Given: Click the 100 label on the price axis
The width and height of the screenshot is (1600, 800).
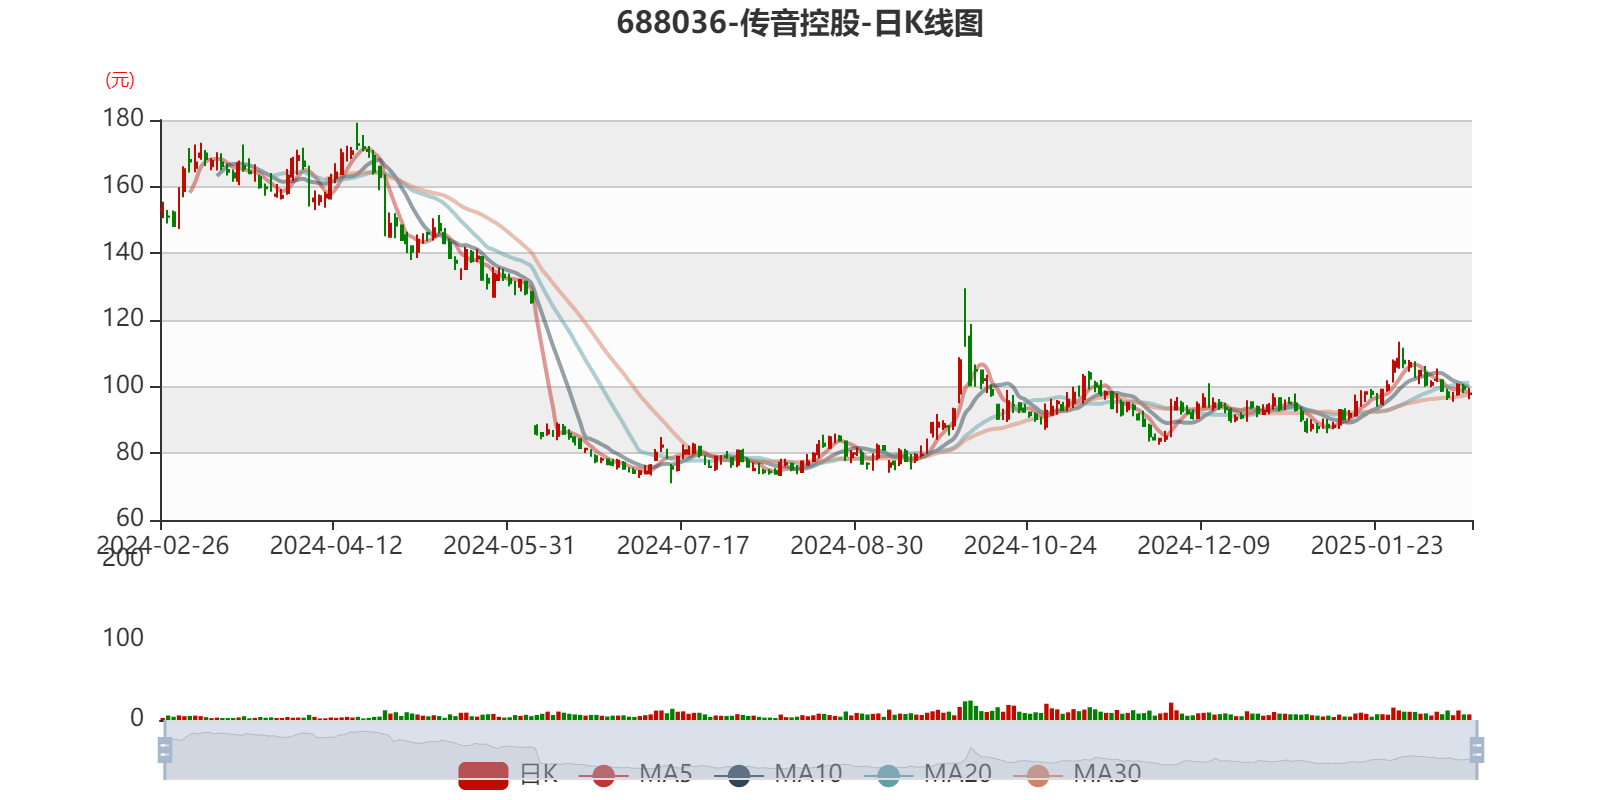Looking at the screenshot, I should [123, 385].
